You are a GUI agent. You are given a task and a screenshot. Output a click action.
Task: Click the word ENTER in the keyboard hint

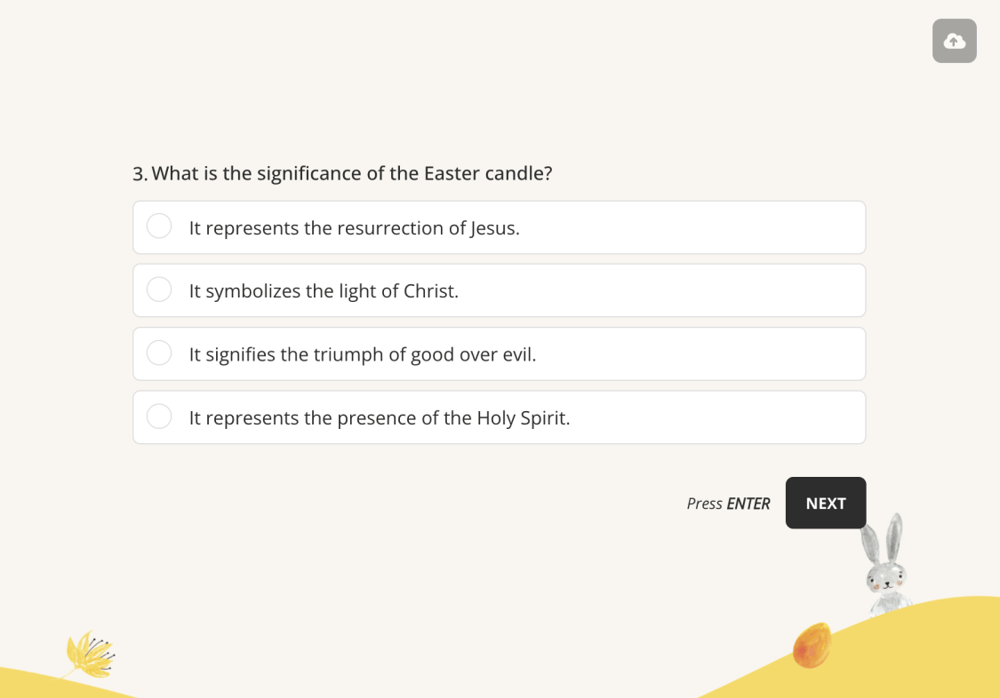(x=748, y=504)
